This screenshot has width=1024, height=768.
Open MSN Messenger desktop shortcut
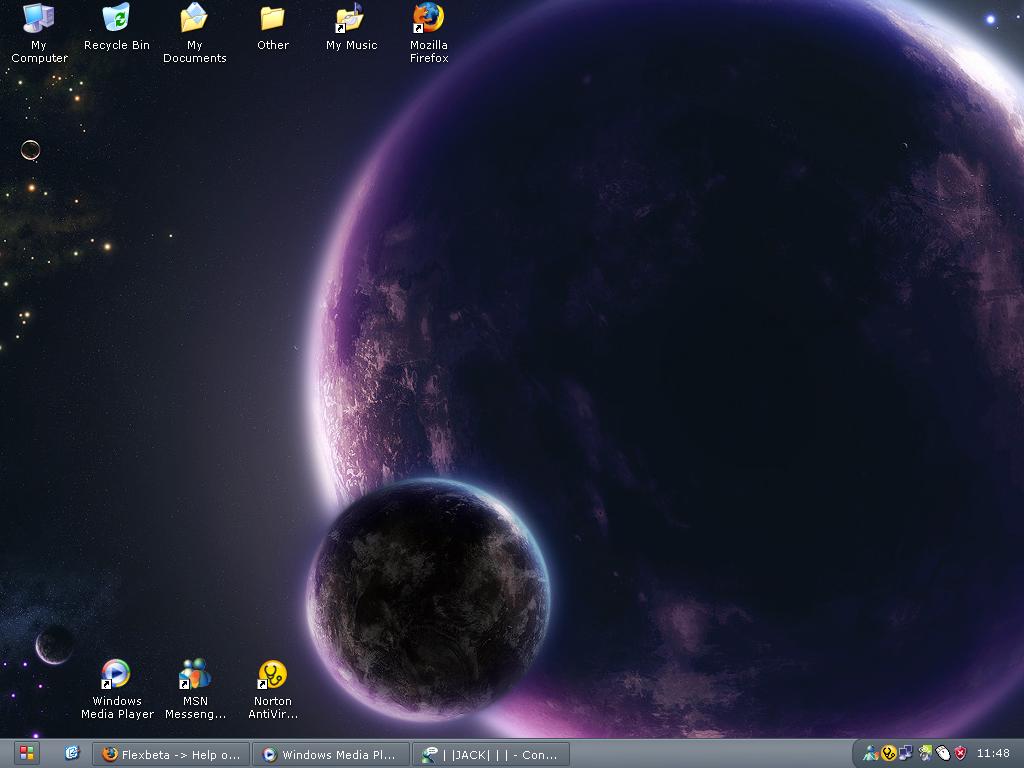coord(195,675)
